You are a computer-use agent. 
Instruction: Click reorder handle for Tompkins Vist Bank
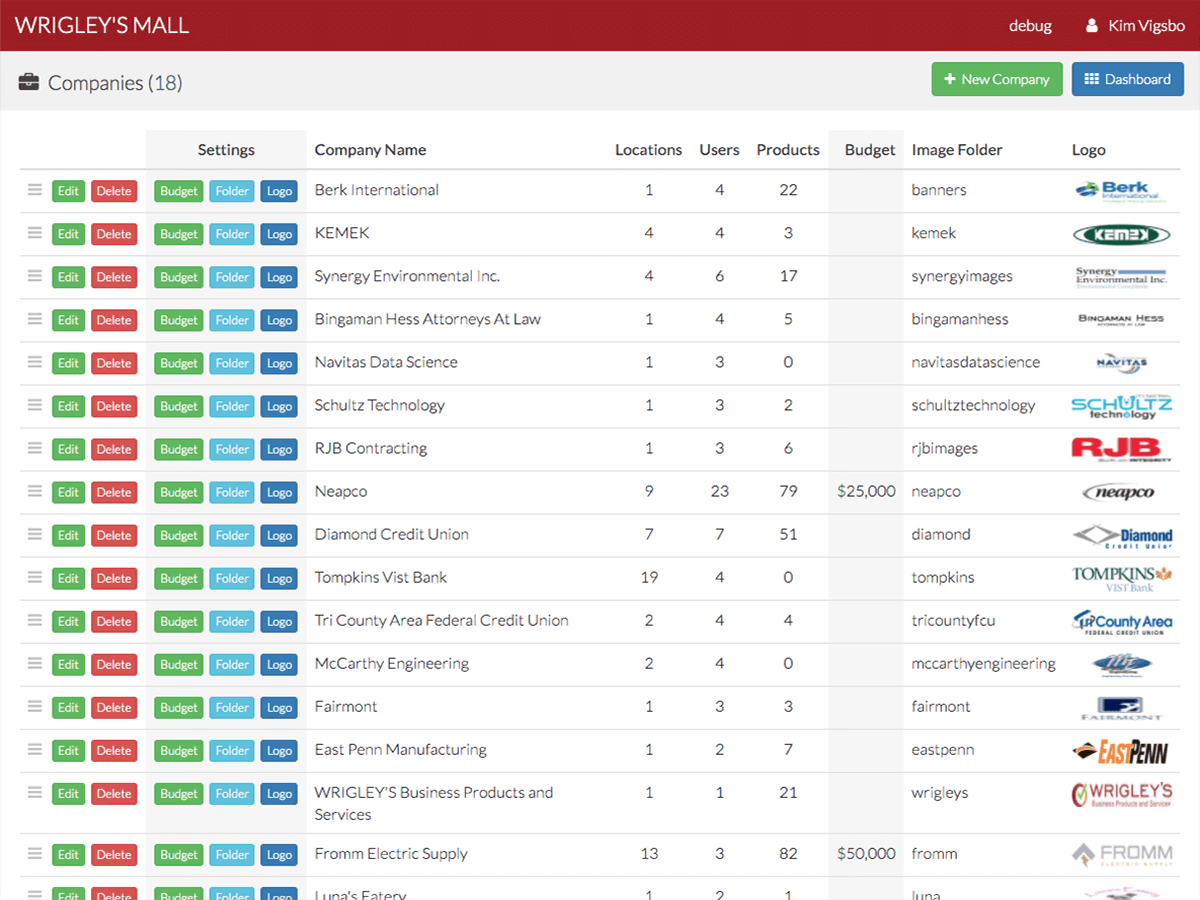click(x=35, y=577)
